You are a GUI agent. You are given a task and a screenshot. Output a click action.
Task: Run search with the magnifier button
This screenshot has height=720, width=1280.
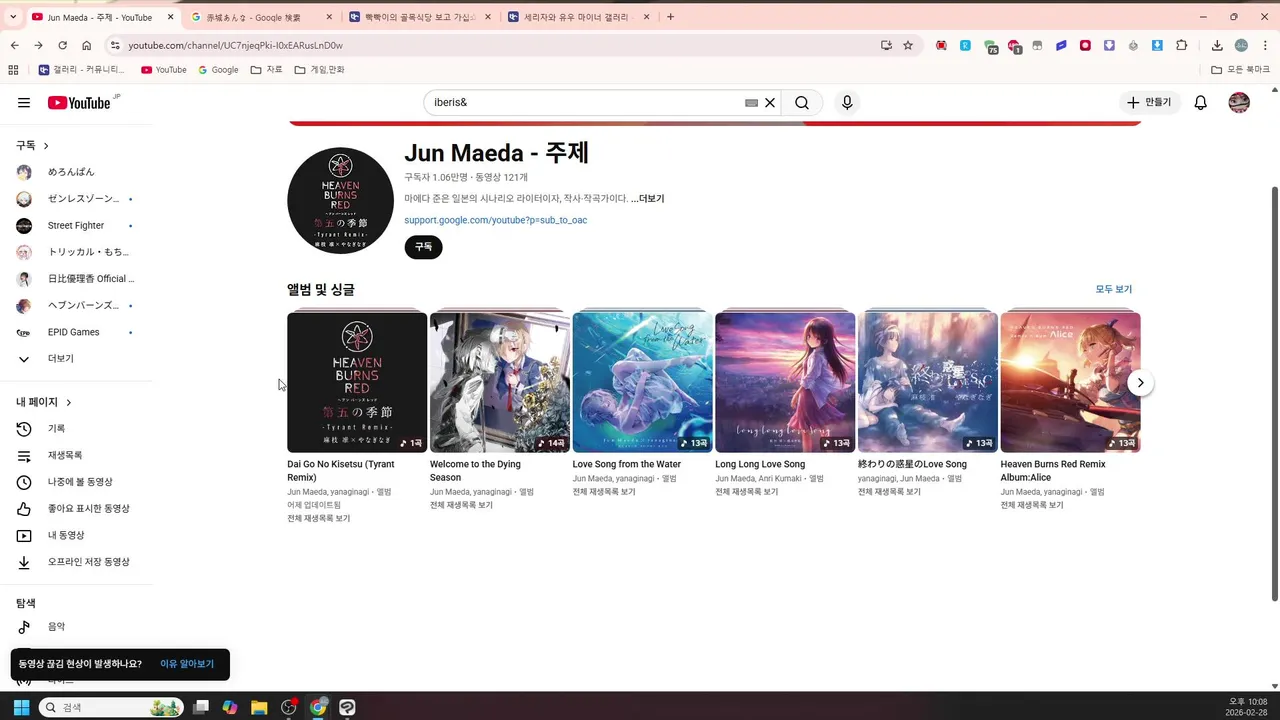click(802, 103)
